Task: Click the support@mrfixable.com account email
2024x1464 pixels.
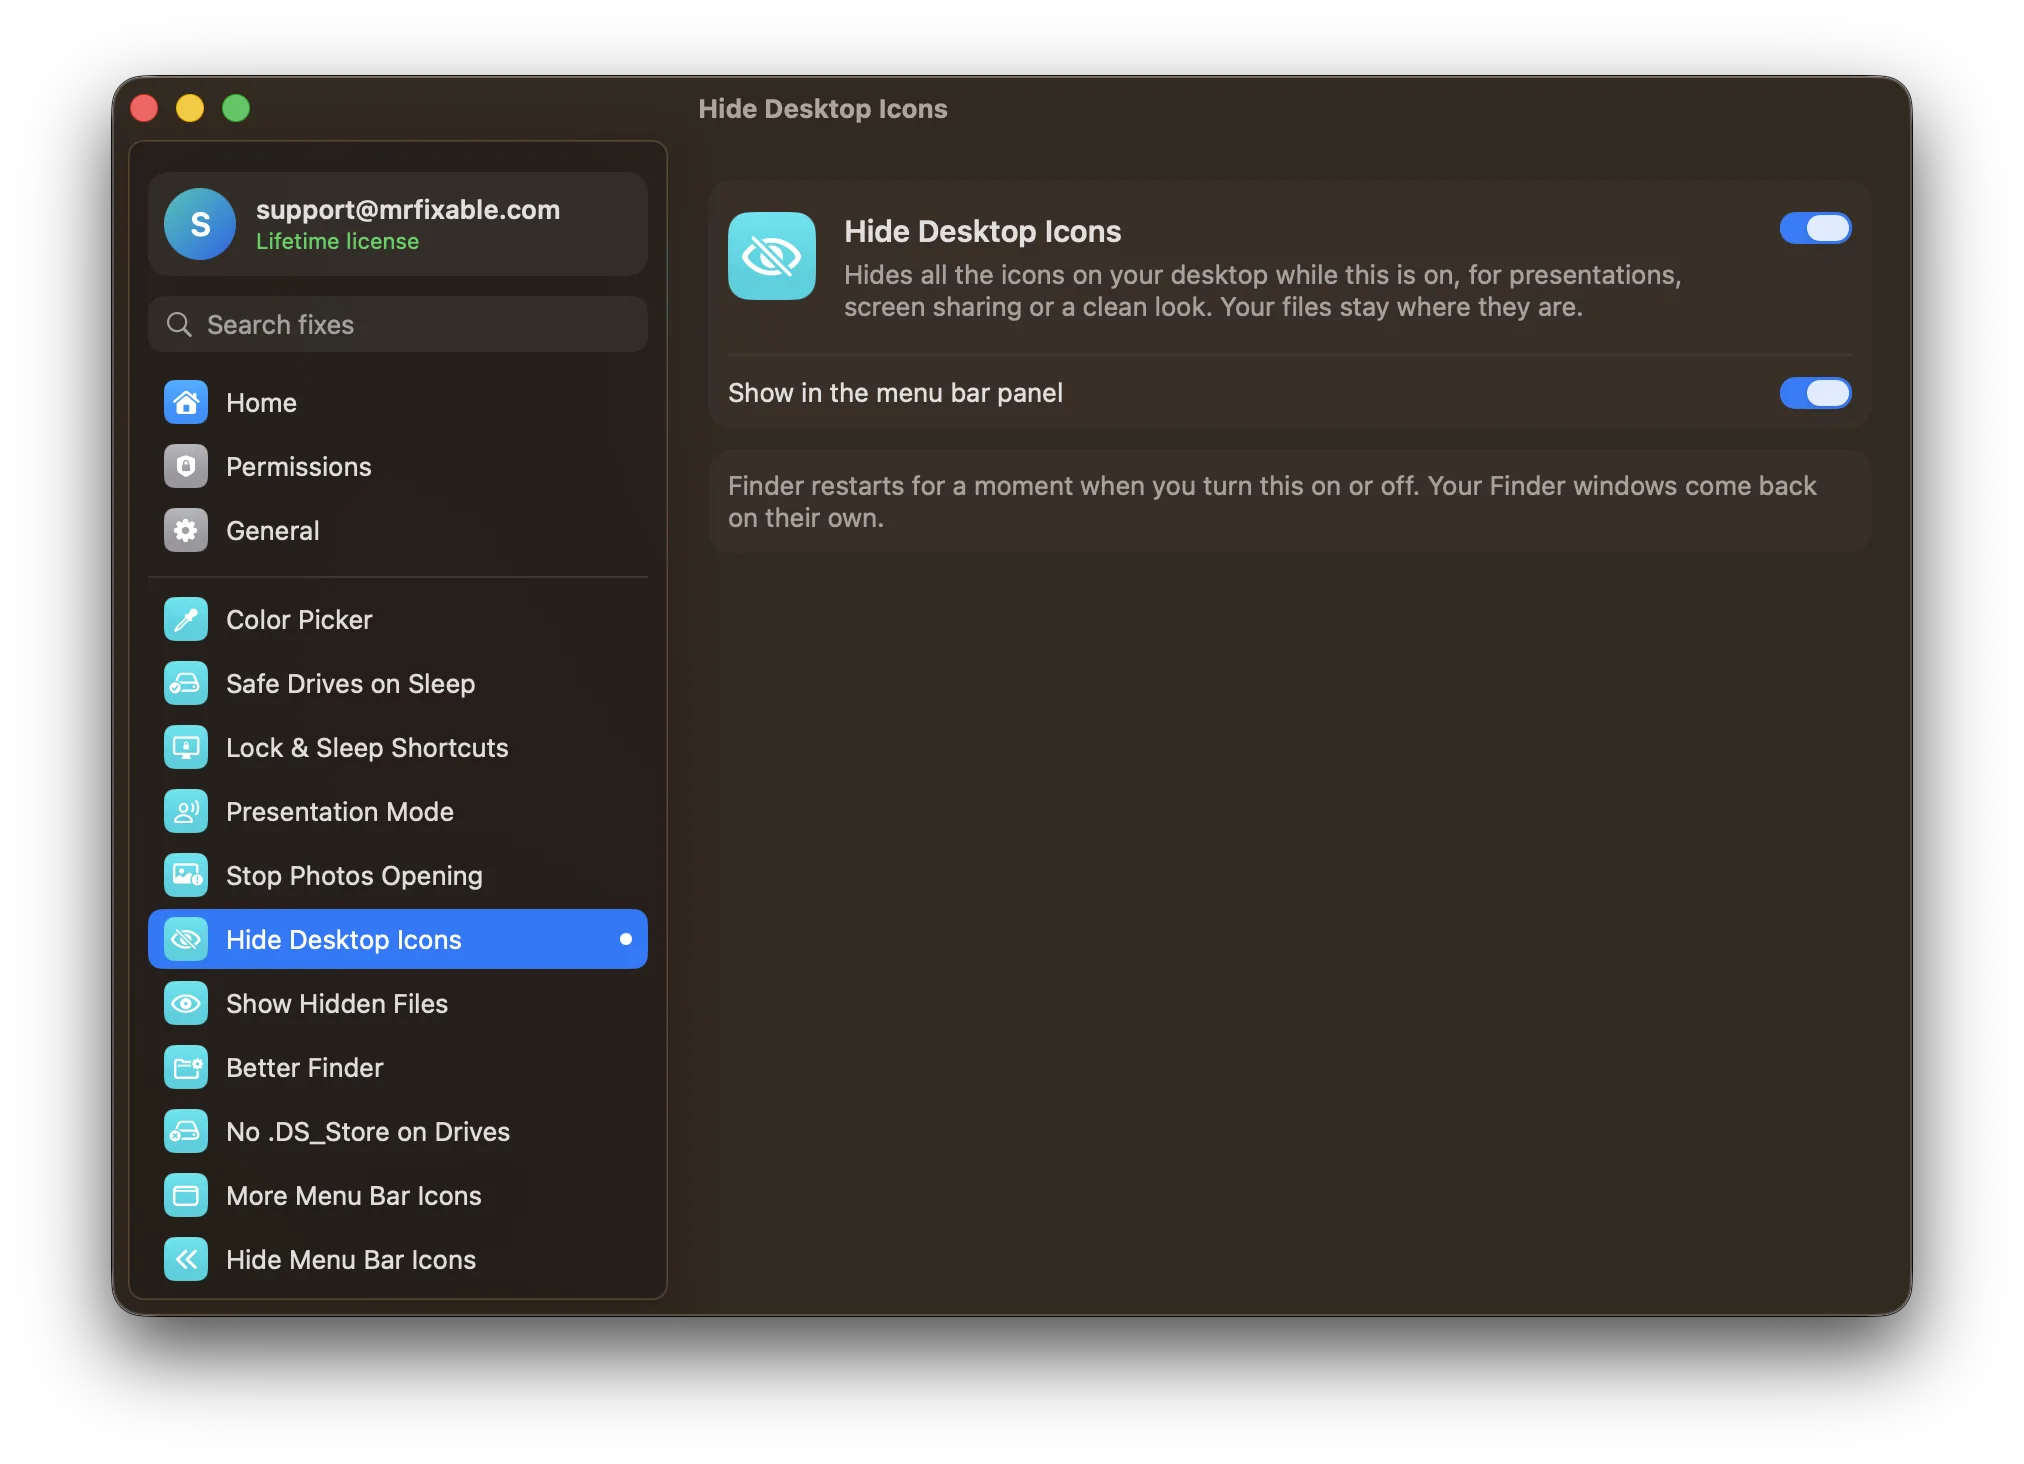Action: 408,209
